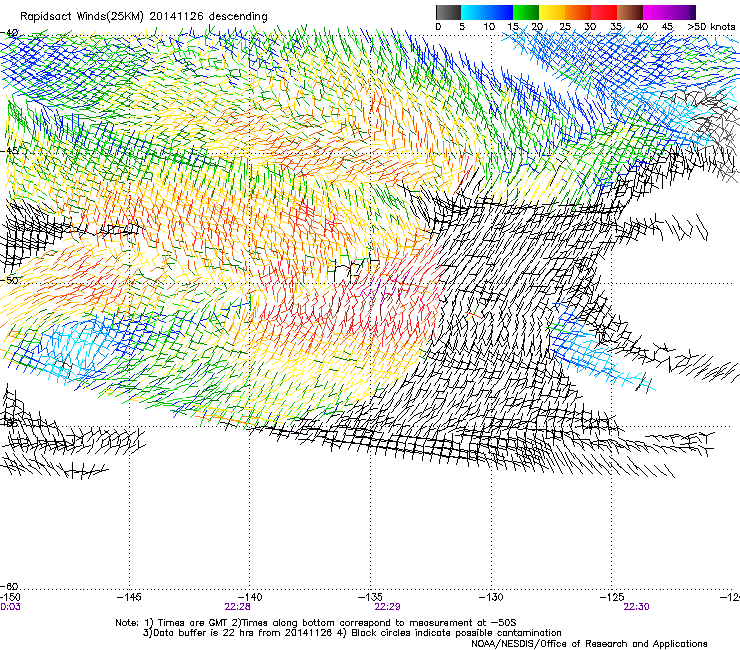The width and height of the screenshot is (740, 650).
Task: Click the map title 'Rapidscat Winds(25KM) 20141126 descending'
Action: (144, 17)
